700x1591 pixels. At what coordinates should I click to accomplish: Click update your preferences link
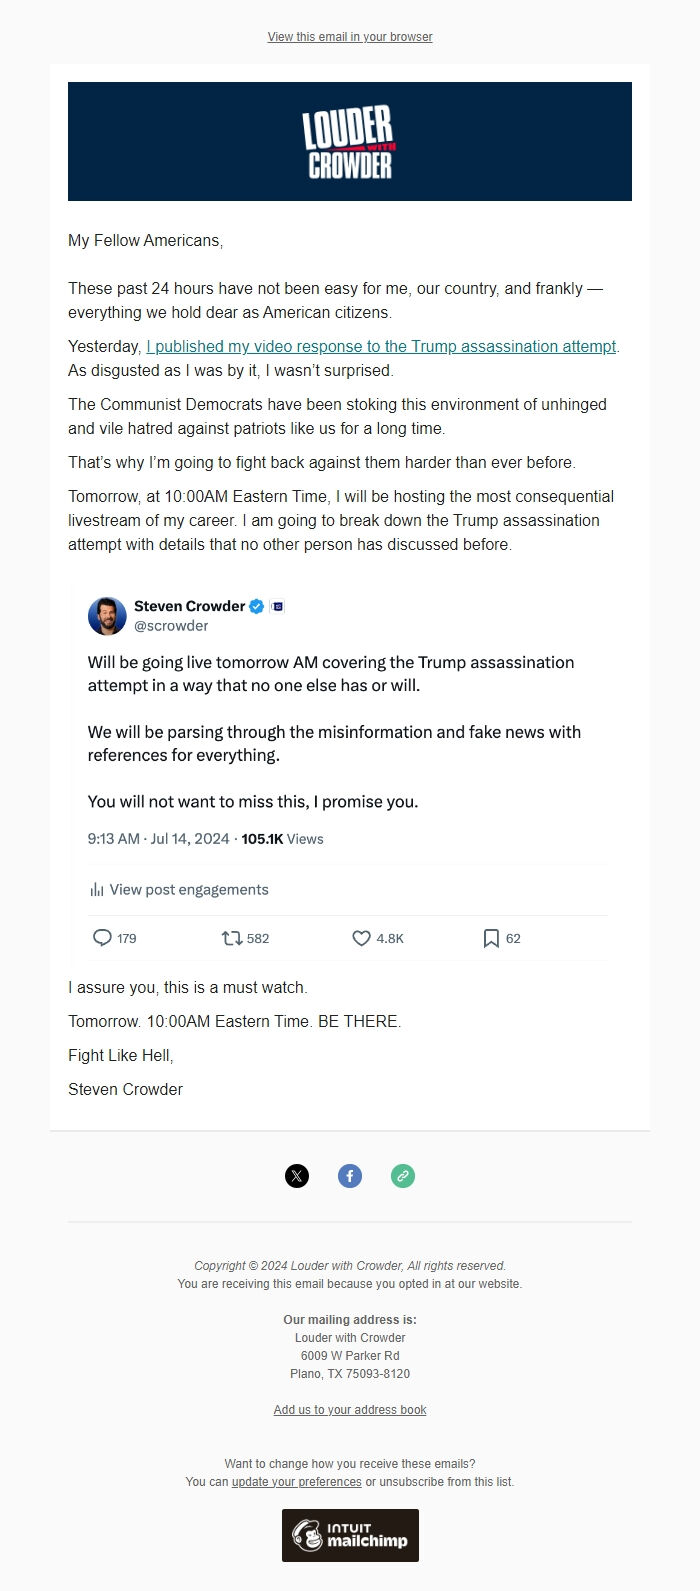click(x=296, y=1482)
